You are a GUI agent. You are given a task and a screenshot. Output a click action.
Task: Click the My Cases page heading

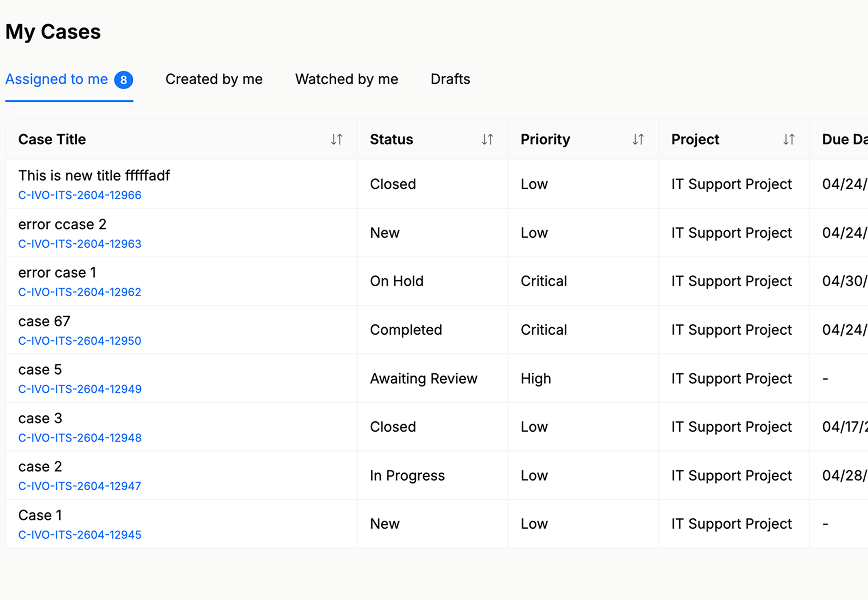[x=53, y=32]
